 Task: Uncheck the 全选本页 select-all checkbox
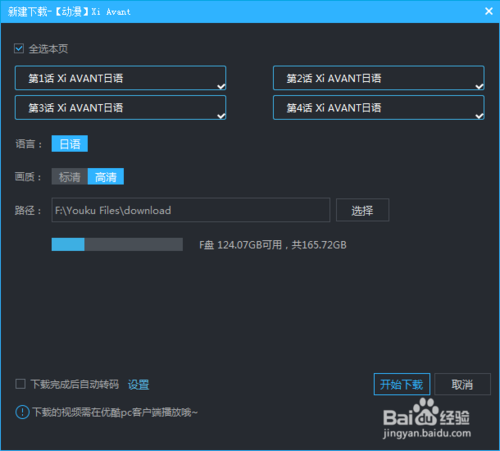(19, 49)
